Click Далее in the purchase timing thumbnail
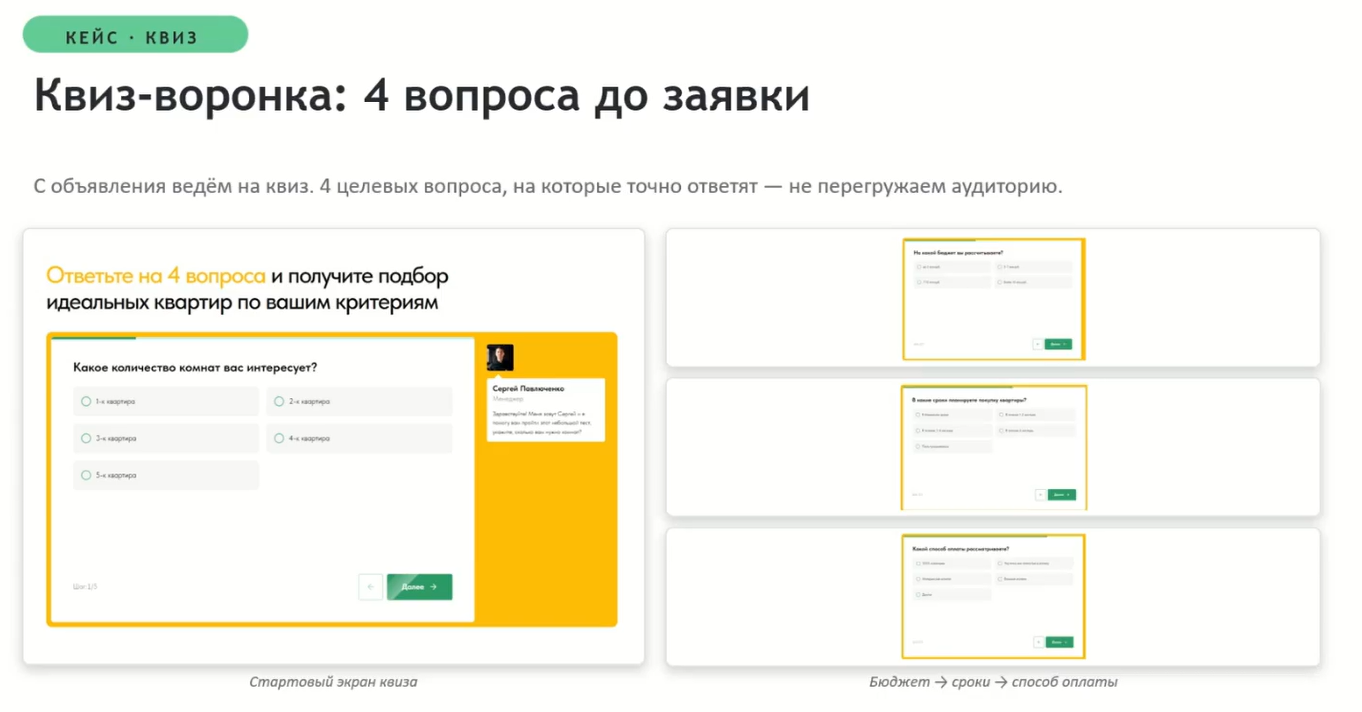 click(1062, 494)
